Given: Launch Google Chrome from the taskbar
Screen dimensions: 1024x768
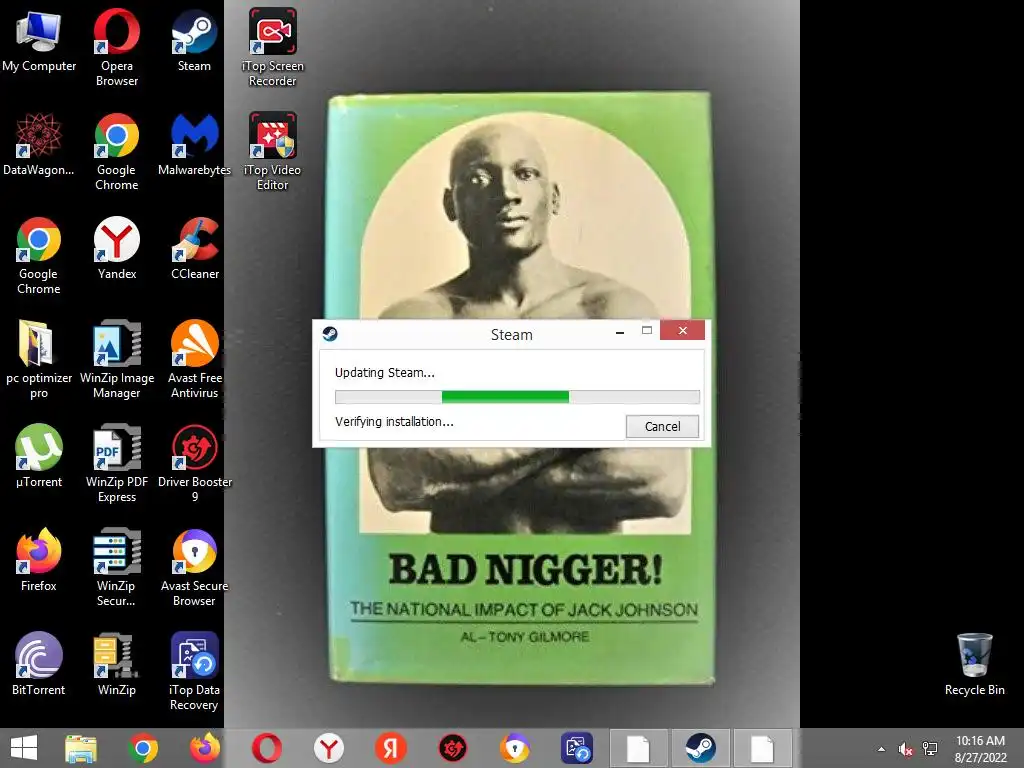Looking at the screenshot, I should pyautogui.click(x=143, y=748).
